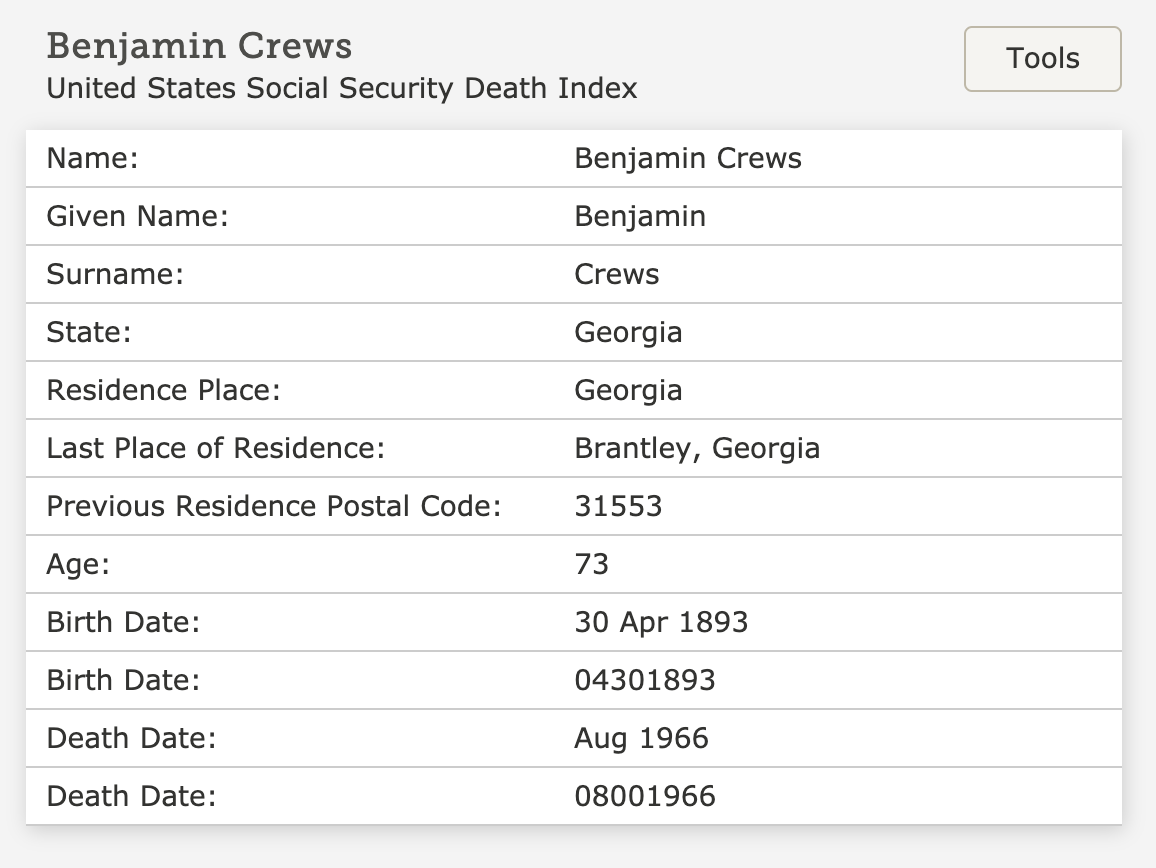Select the Birth Date label beside '30 Apr 1893'
Viewport: 1156px width, 868px height.
(123, 622)
